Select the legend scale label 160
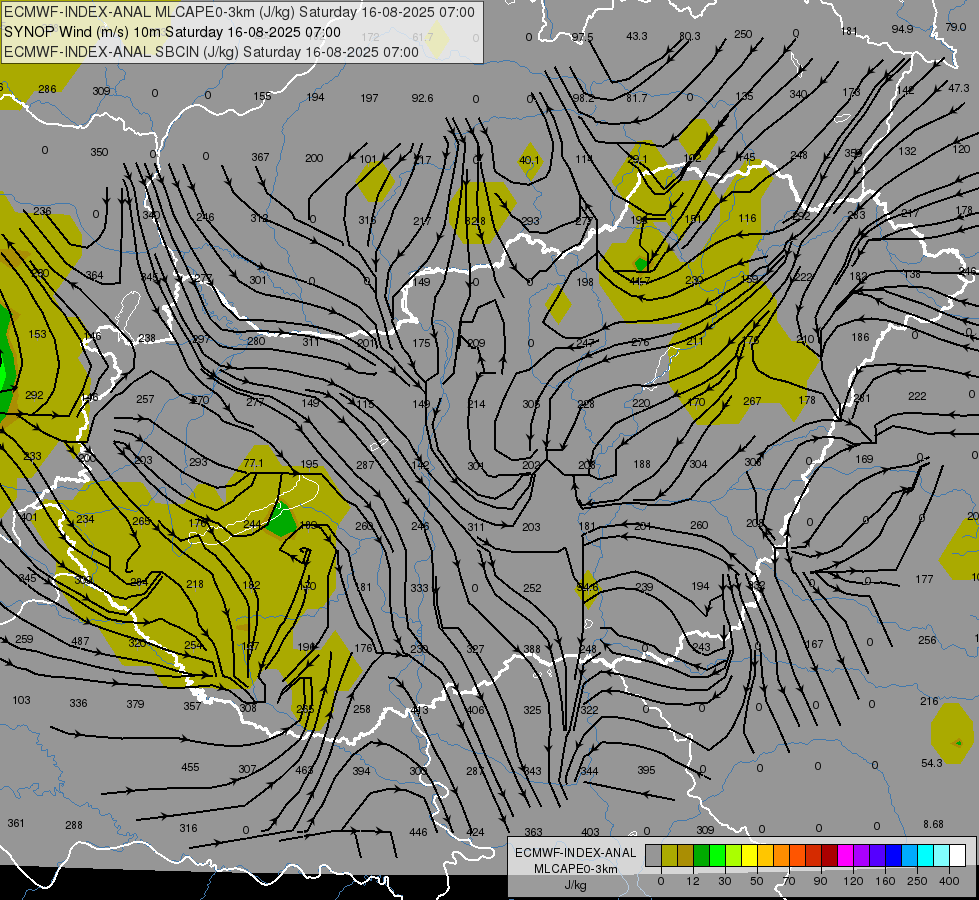The height and width of the screenshot is (900, 979). (885, 881)
